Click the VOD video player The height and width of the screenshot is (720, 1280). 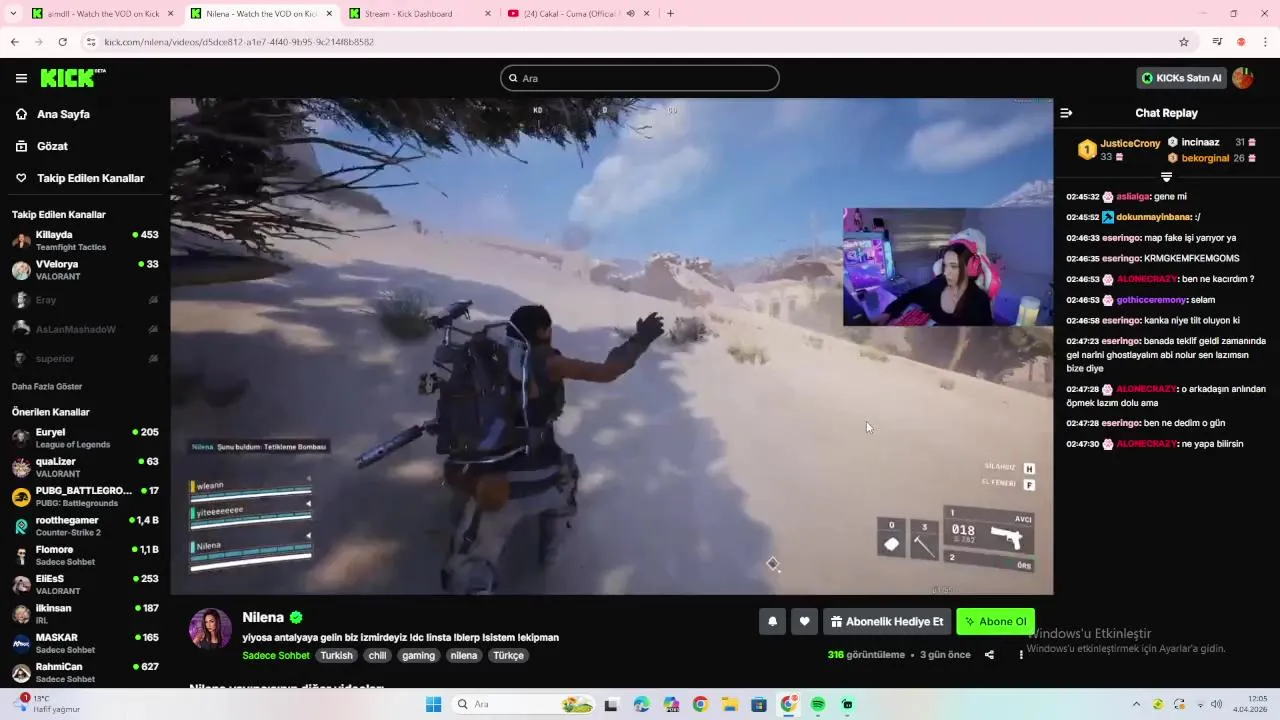(611, 346)
